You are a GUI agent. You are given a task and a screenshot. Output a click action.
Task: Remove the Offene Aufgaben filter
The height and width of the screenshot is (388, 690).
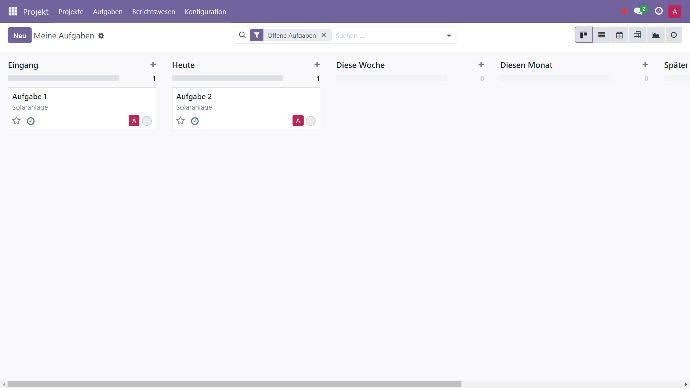coord(324,35)
